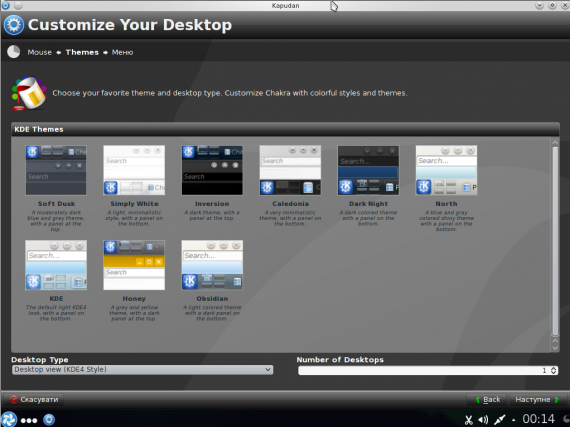Screen dimensions: 570x427
Task: Select the Obsidian theme preview
Action: tap(212, 265)
